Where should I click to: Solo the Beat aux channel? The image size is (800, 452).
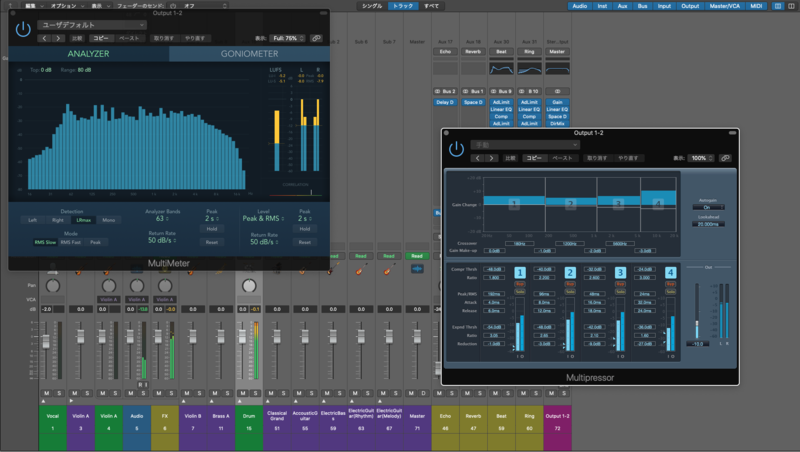coord(508,393)
